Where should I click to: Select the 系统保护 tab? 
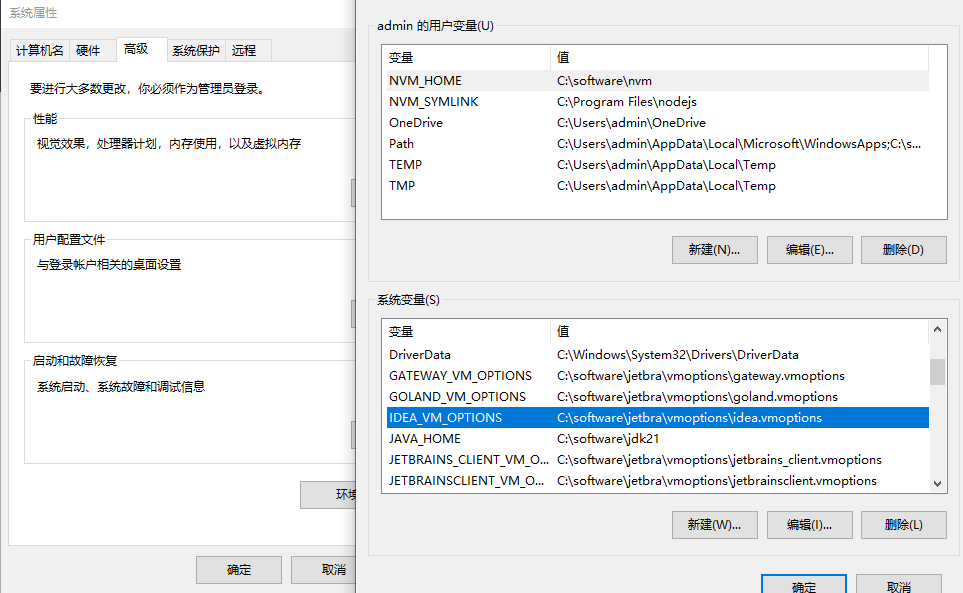pos(195,51)
